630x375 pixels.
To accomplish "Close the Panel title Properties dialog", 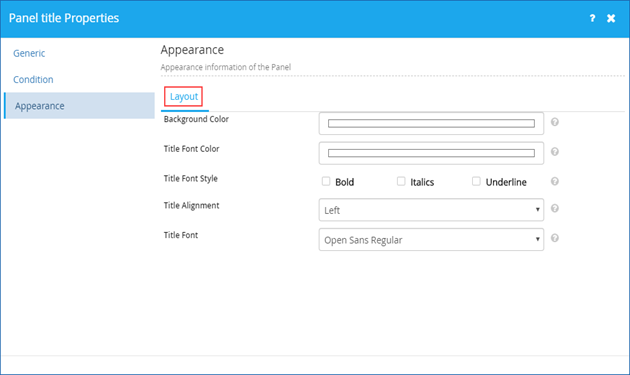I will click(x=611, y=18).
